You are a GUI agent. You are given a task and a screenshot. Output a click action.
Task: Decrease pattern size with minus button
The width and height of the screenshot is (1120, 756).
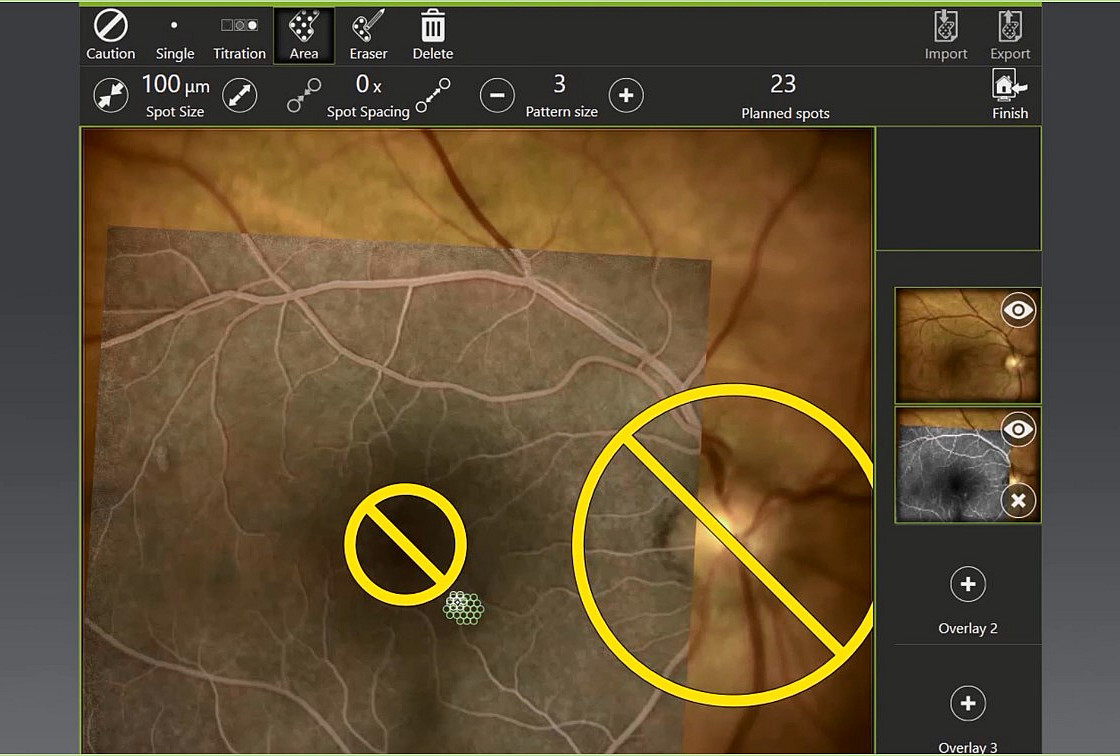pos(497,95)
